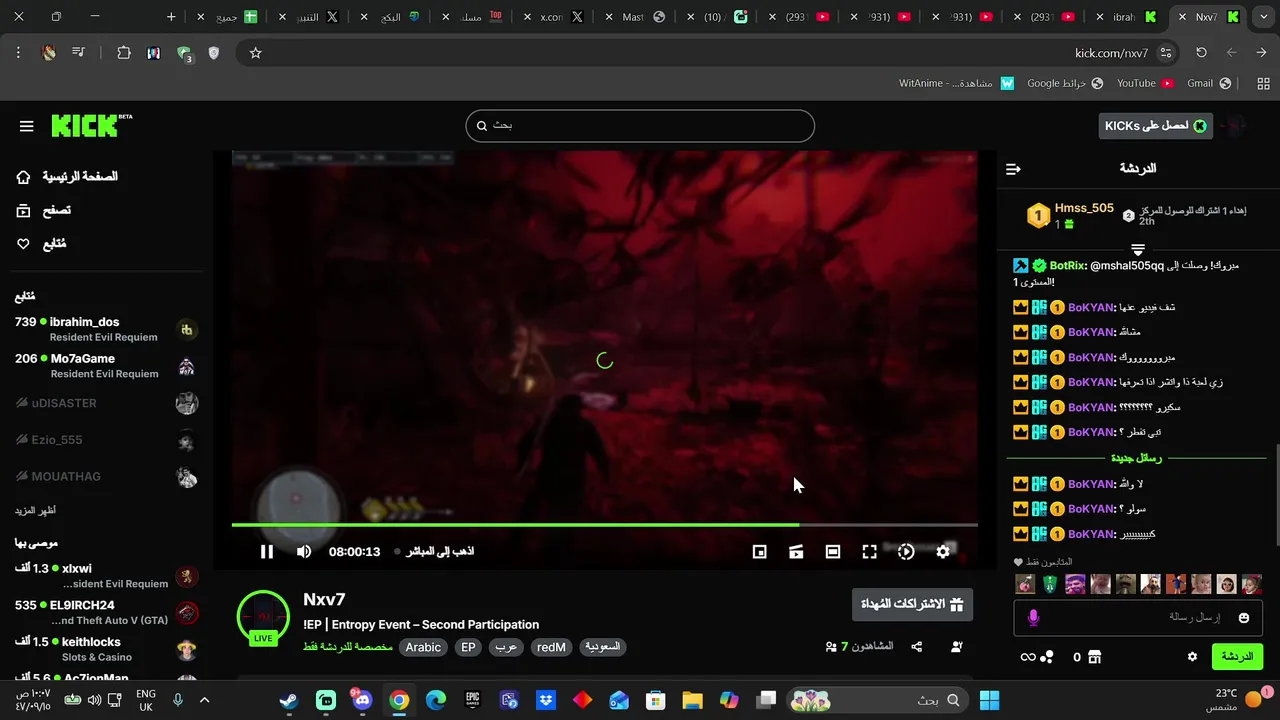Click the السعودية tag chip
The image size is (1280, 720).
602,647
